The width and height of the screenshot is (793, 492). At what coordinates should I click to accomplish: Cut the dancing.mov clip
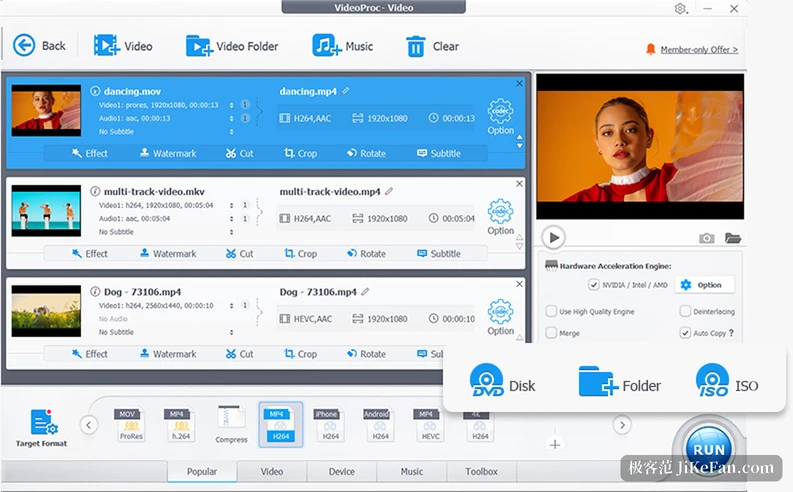click(240, 153)
